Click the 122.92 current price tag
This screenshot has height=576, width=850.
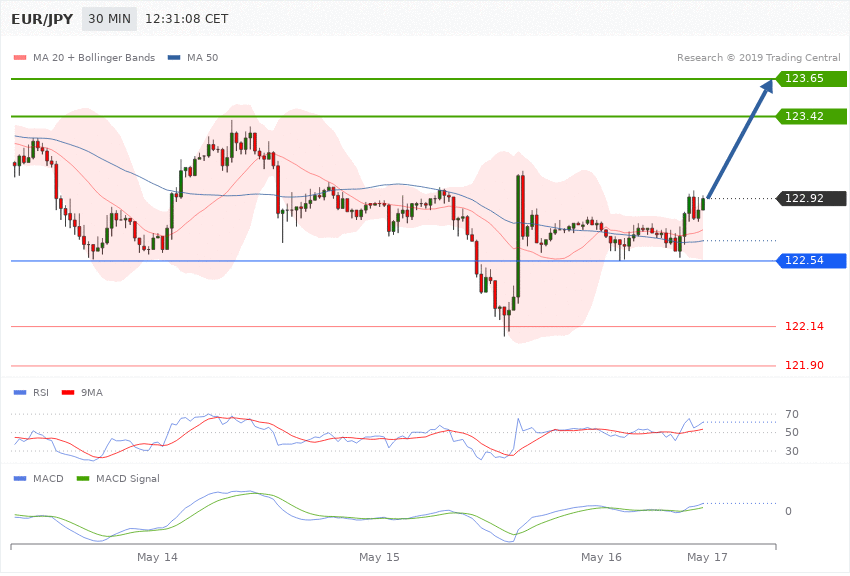click(x=811, y=198)
